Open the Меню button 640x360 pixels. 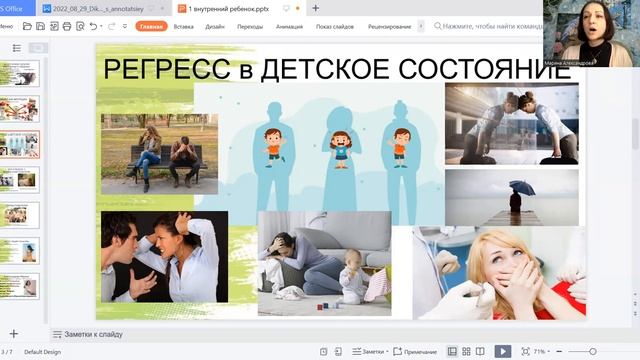pyautogui.click(x=6, y=27)
